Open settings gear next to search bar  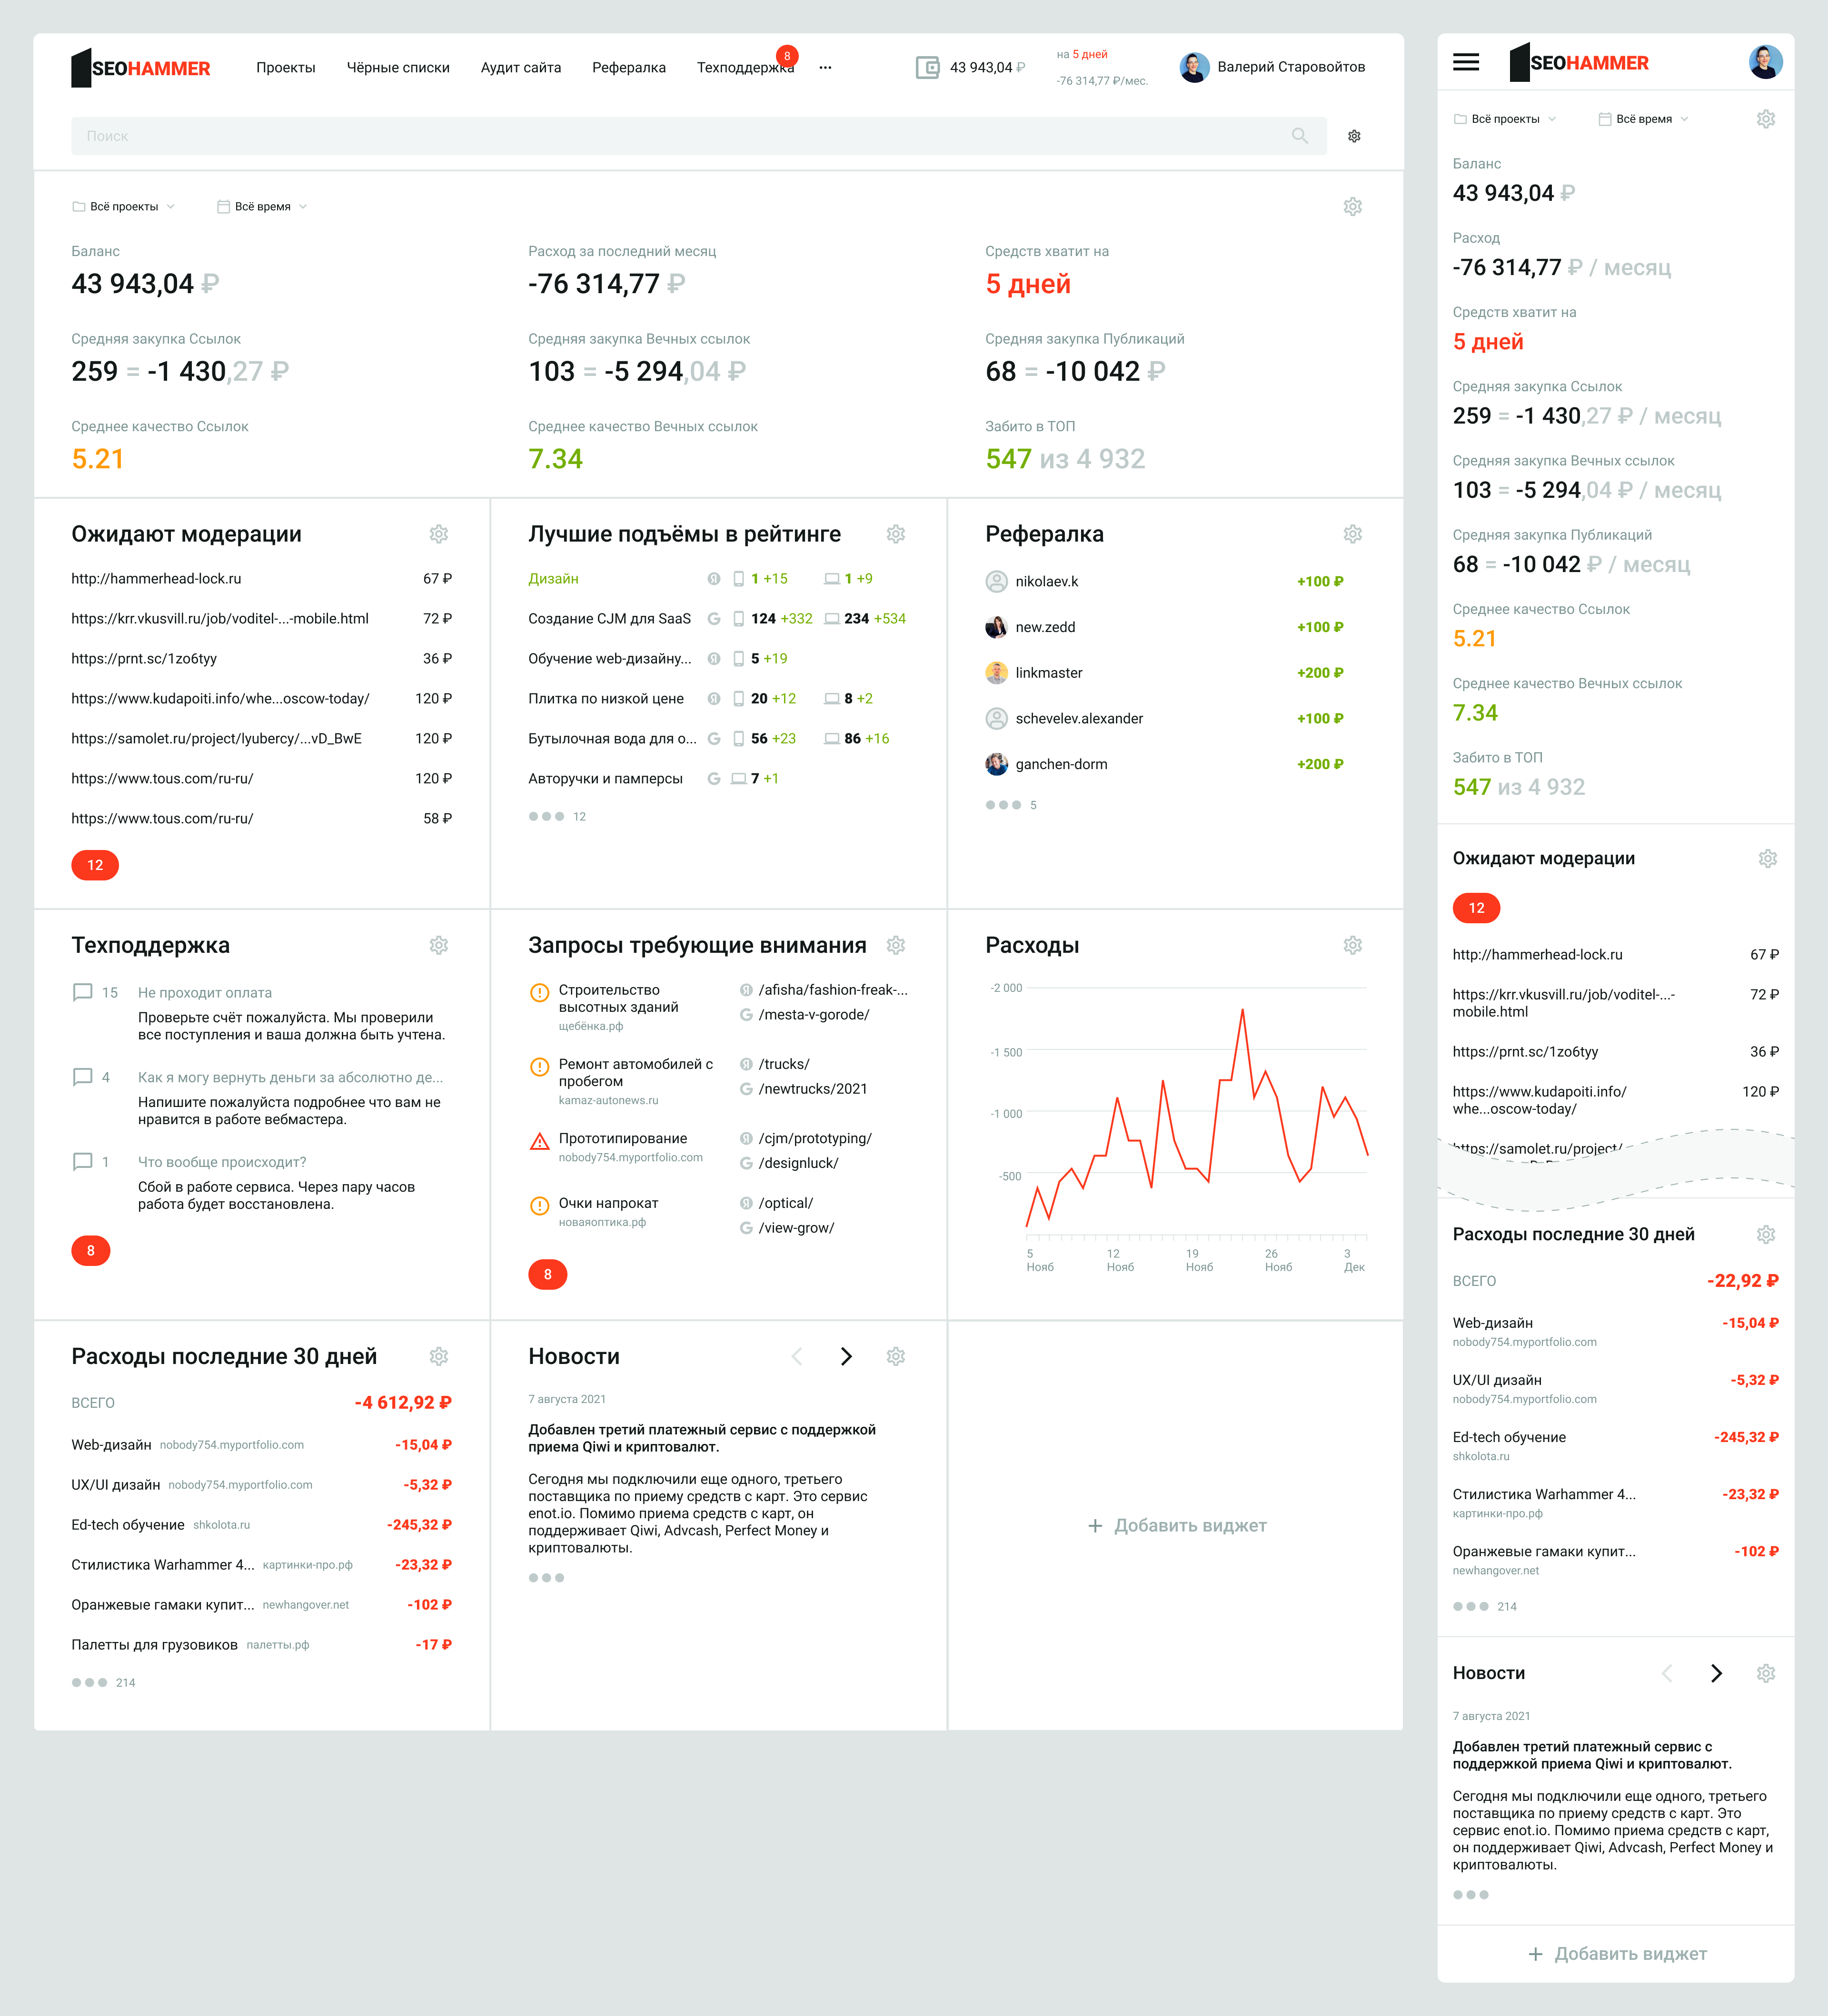point(1354,136)
